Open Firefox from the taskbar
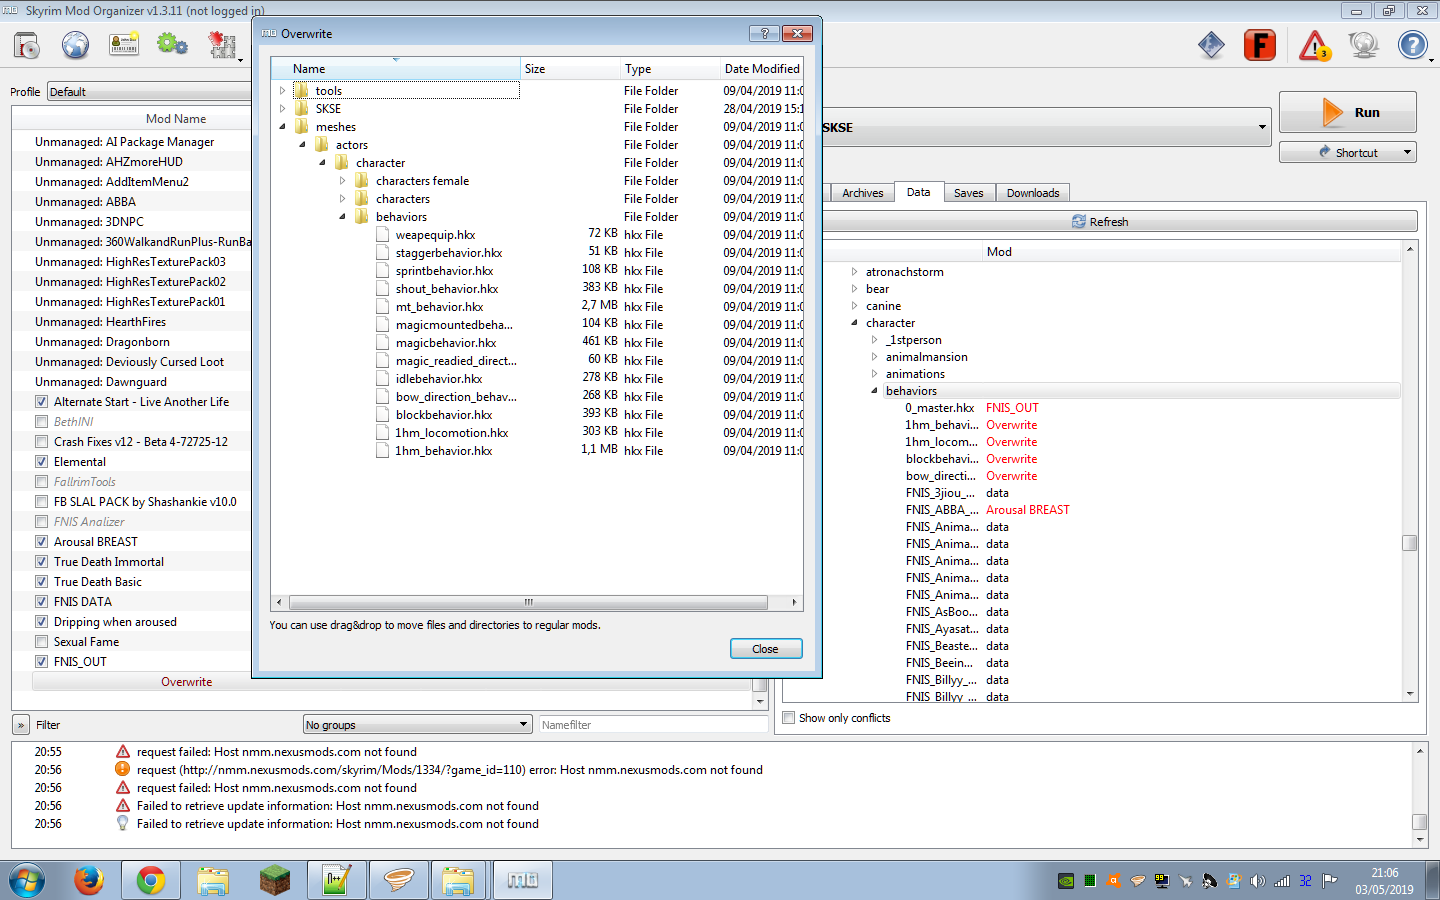 [x=89, y=880]
